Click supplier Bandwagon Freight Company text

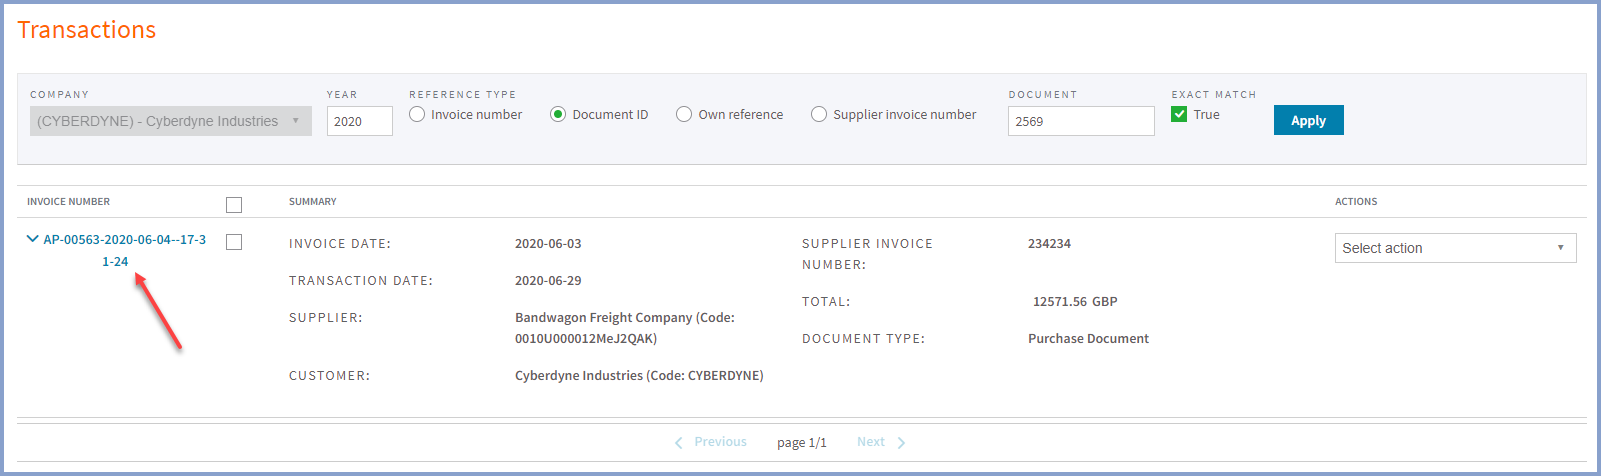pyautogui.click(x=625, y=328)
